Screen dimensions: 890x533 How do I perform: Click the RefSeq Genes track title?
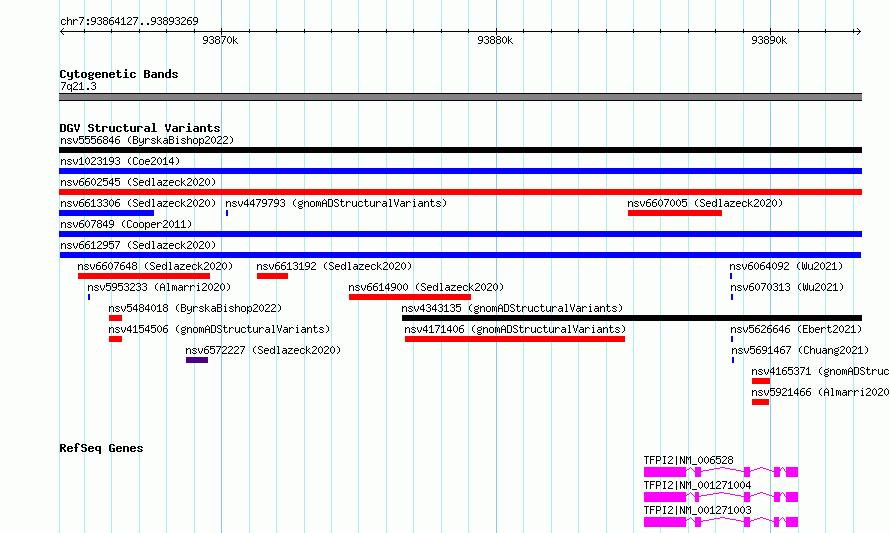(101, 448)
